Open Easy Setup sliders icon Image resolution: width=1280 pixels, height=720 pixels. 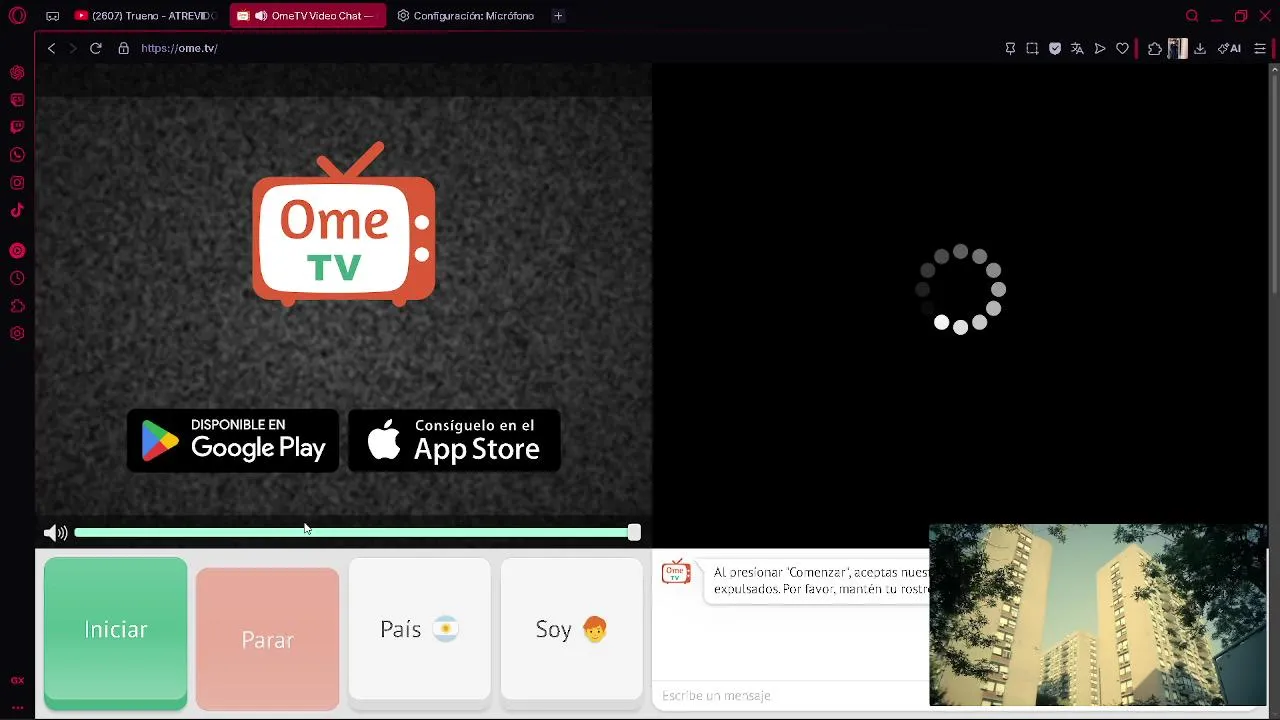pyautogui.click(x=1260, y=48)
